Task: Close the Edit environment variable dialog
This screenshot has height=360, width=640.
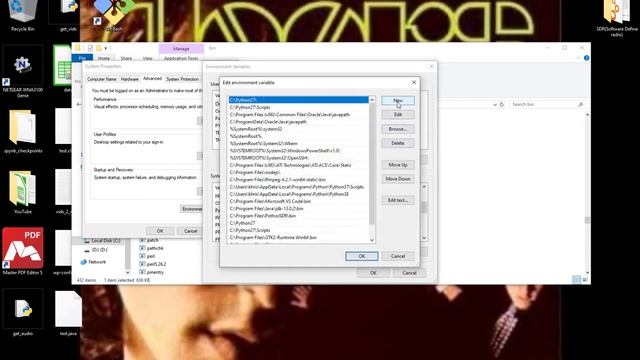Action: pos(414,82)
